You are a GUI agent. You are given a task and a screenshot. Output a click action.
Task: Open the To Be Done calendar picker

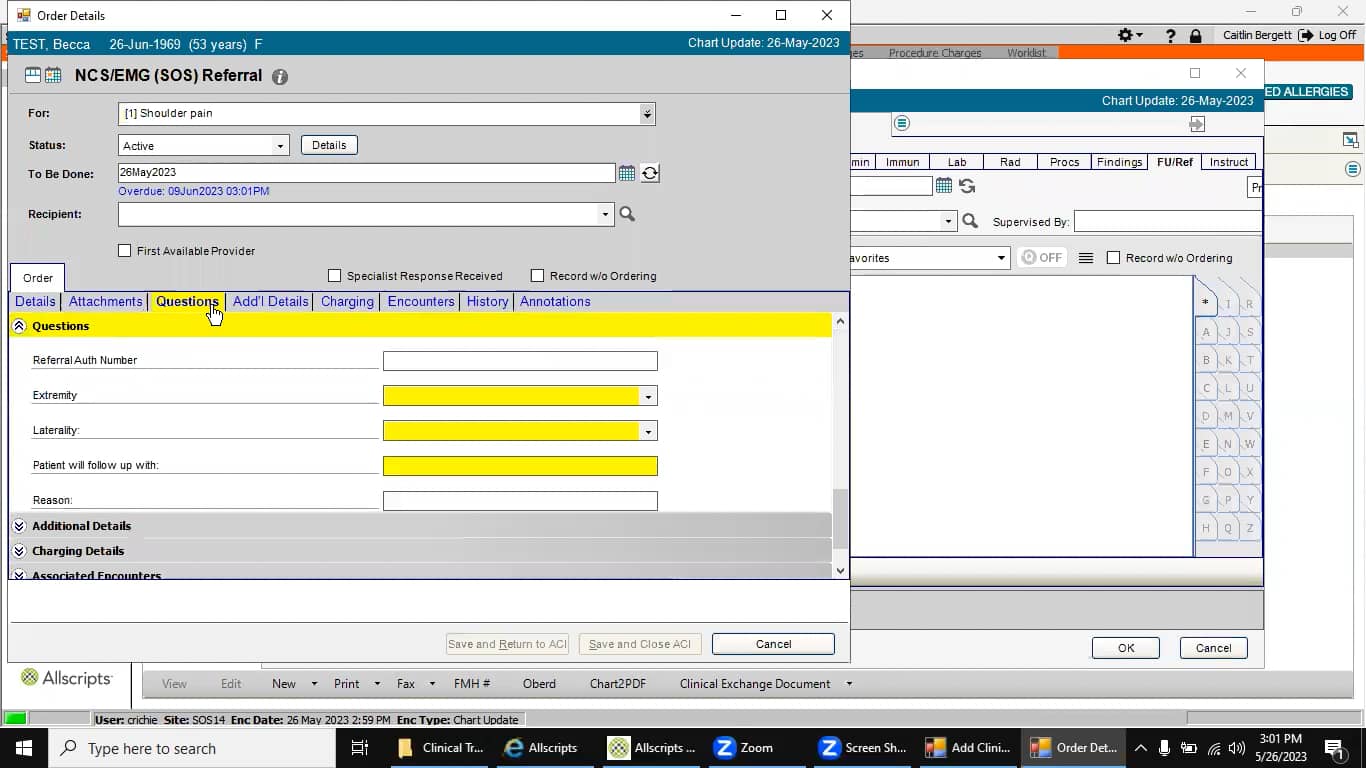(627, 173)
